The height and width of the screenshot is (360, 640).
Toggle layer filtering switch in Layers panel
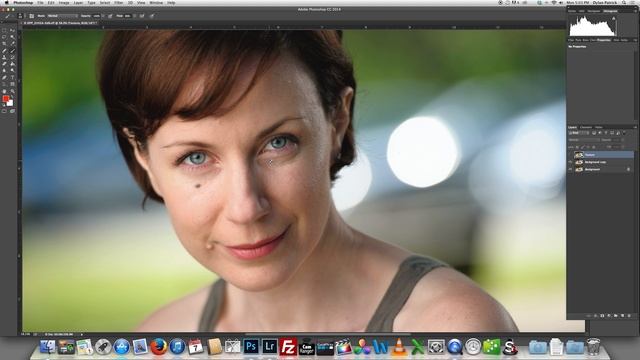[x=624, y=132]
